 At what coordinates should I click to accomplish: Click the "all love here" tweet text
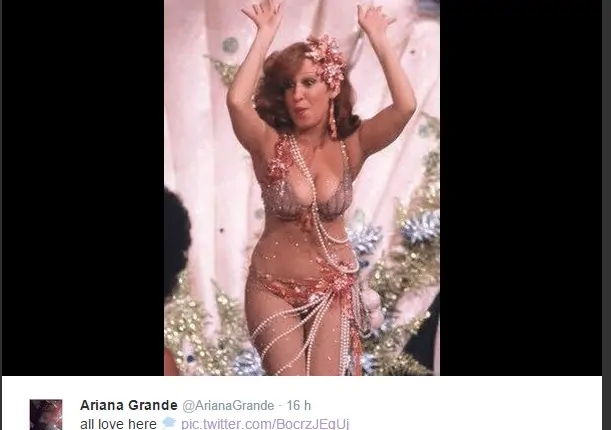tap(118, 424)
